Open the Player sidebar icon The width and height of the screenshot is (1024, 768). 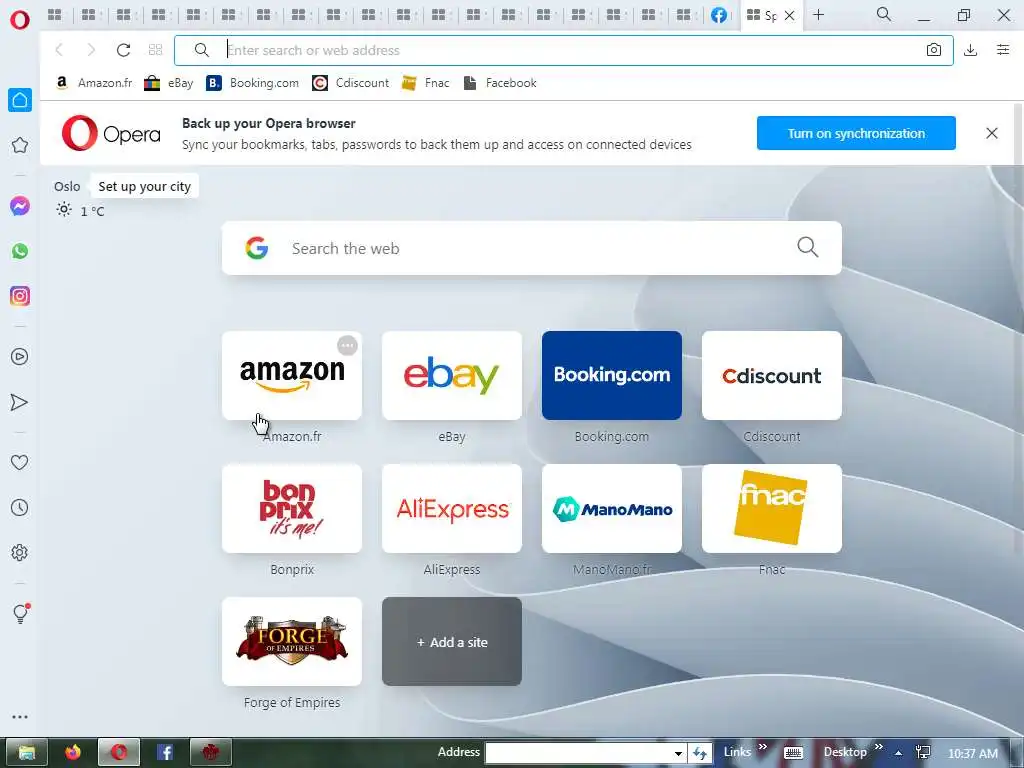[20, 357]
